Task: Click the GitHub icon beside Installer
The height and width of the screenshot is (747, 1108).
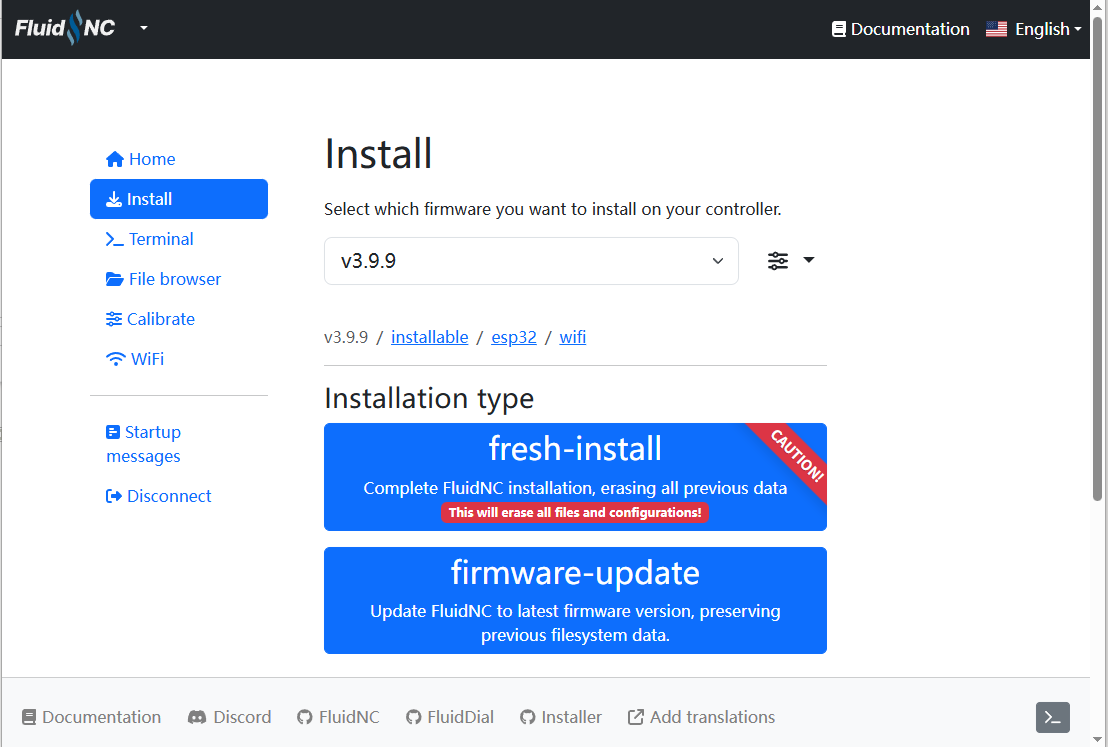Action: tap(527, 717)
